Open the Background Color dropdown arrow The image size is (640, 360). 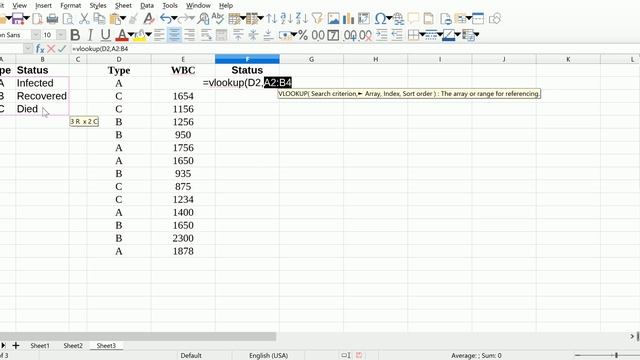149,35
